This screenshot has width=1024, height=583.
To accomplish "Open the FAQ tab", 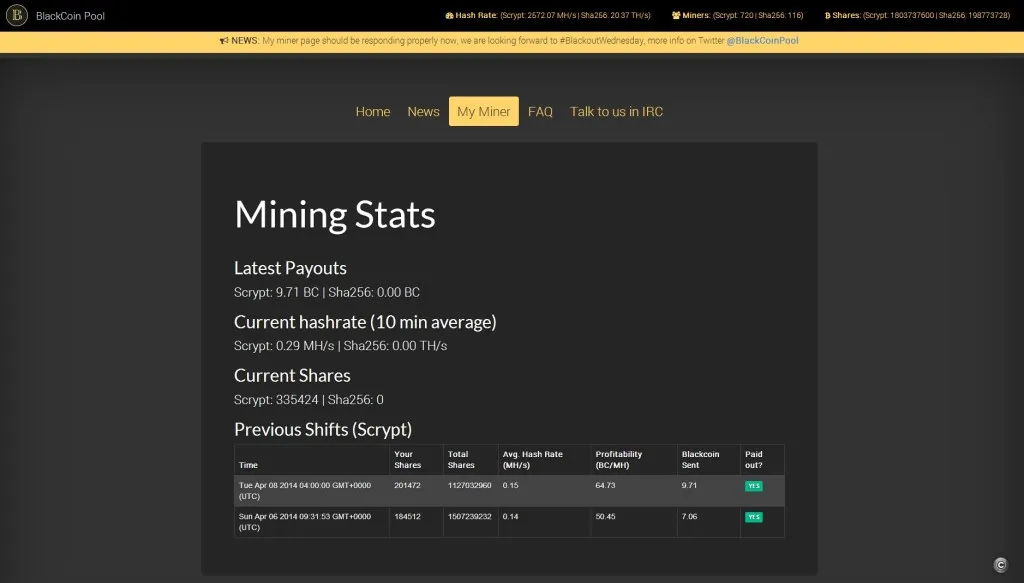I will (540, 112).
